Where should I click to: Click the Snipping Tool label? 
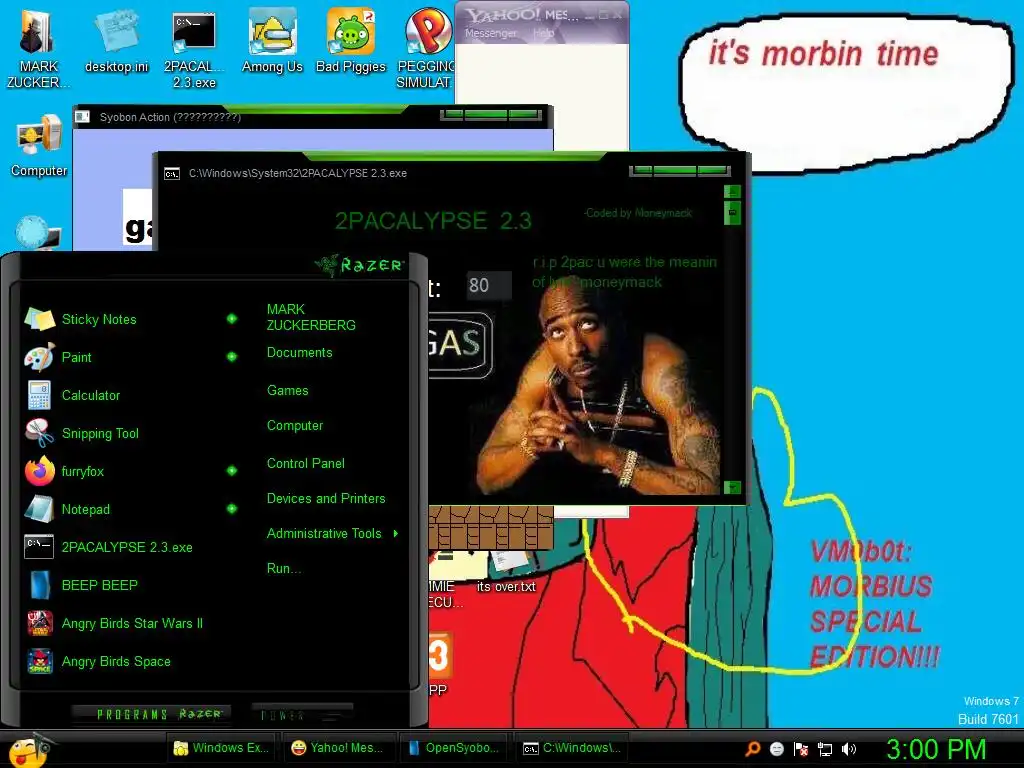click(100, 434)
